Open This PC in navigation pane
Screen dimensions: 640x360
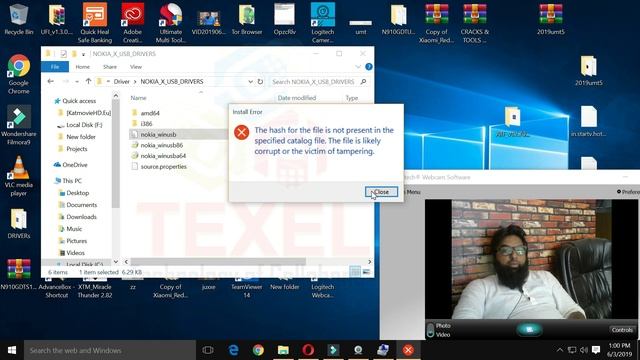click(67, 181)
